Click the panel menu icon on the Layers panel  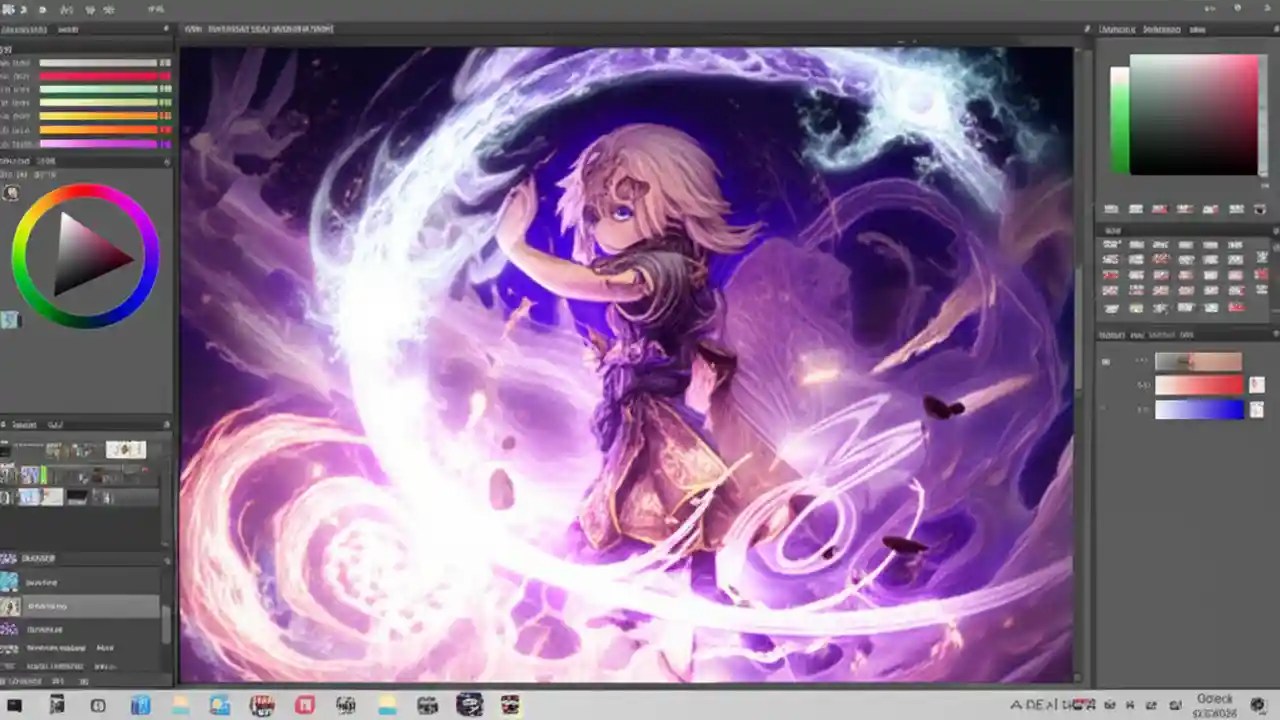click(x=165, y=558)
